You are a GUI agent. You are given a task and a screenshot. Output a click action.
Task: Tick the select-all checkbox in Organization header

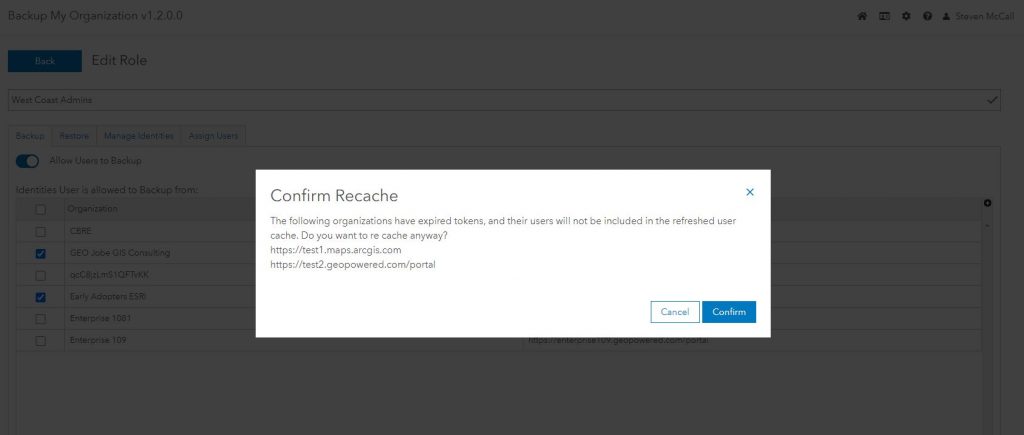tap(41, 209)
